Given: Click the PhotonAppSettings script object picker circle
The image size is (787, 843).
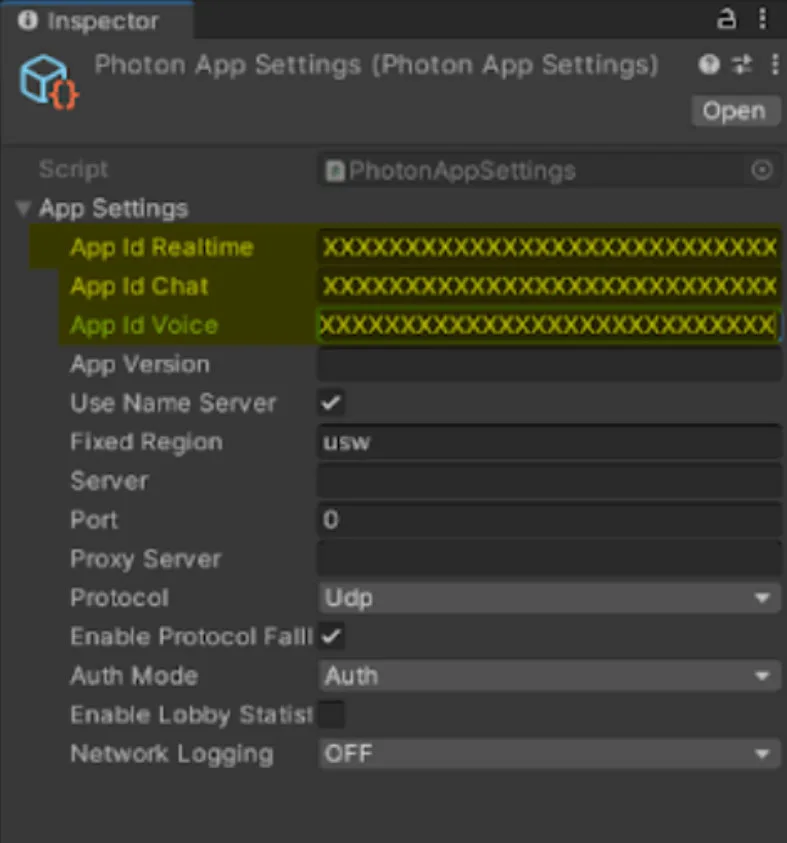Looking at the screenshot, I should coord(762,170).
